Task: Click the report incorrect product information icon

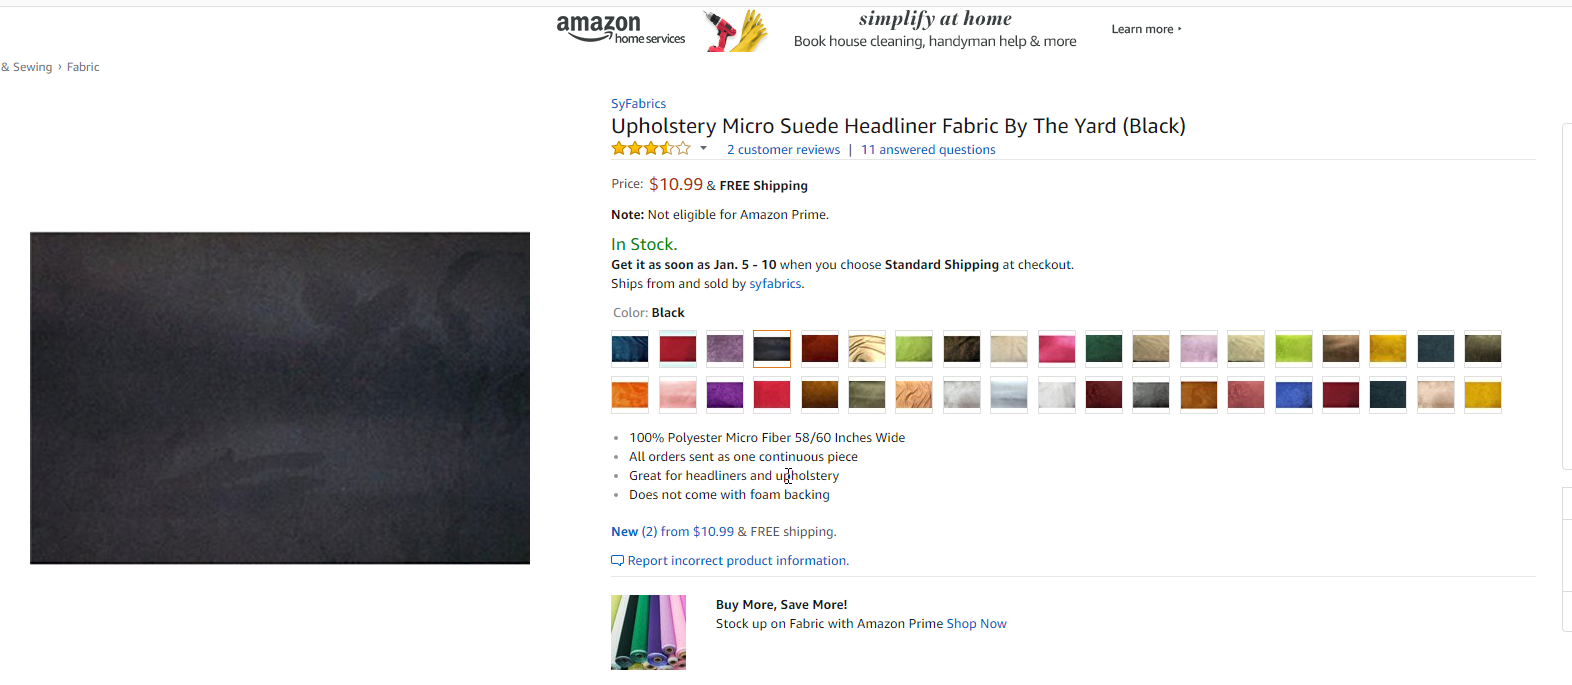Action: pos(617,561)
